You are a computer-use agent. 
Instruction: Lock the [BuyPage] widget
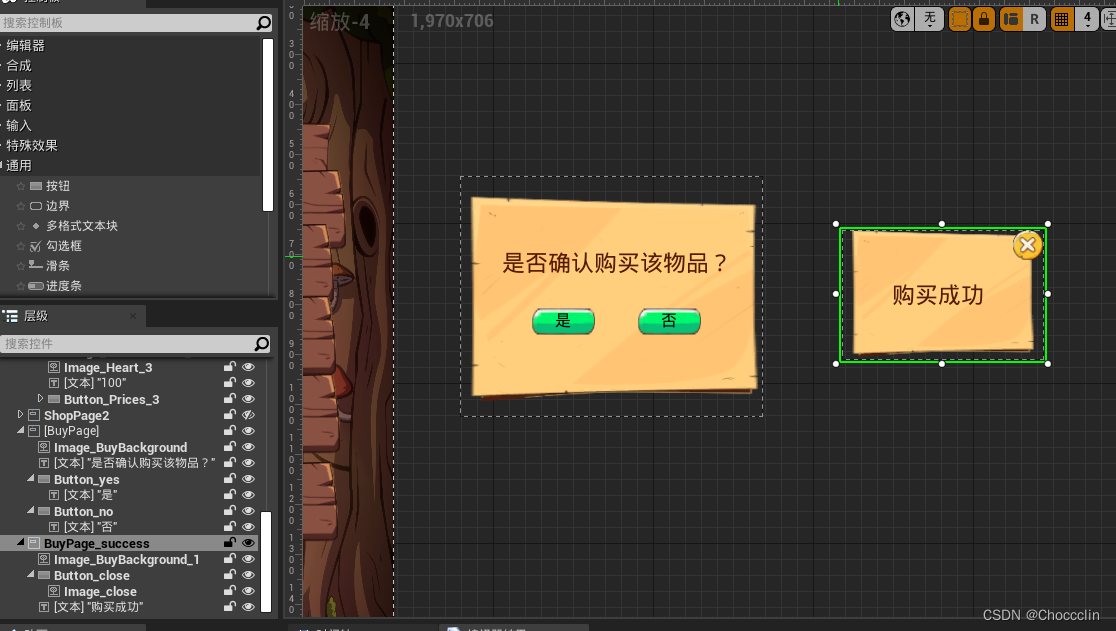tap(230, 430)
